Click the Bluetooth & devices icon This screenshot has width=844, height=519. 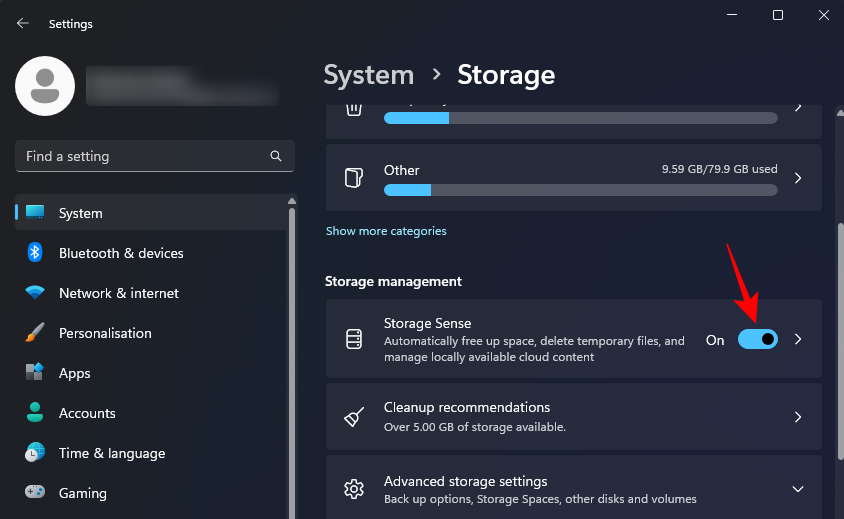click(35, 253)
